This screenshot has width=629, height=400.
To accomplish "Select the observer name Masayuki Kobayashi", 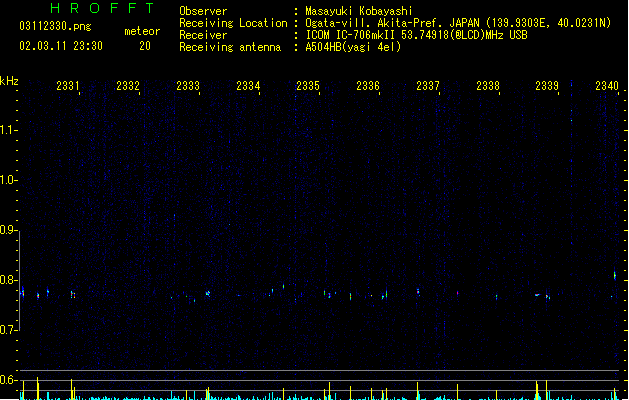I will [x=359, y=11].
